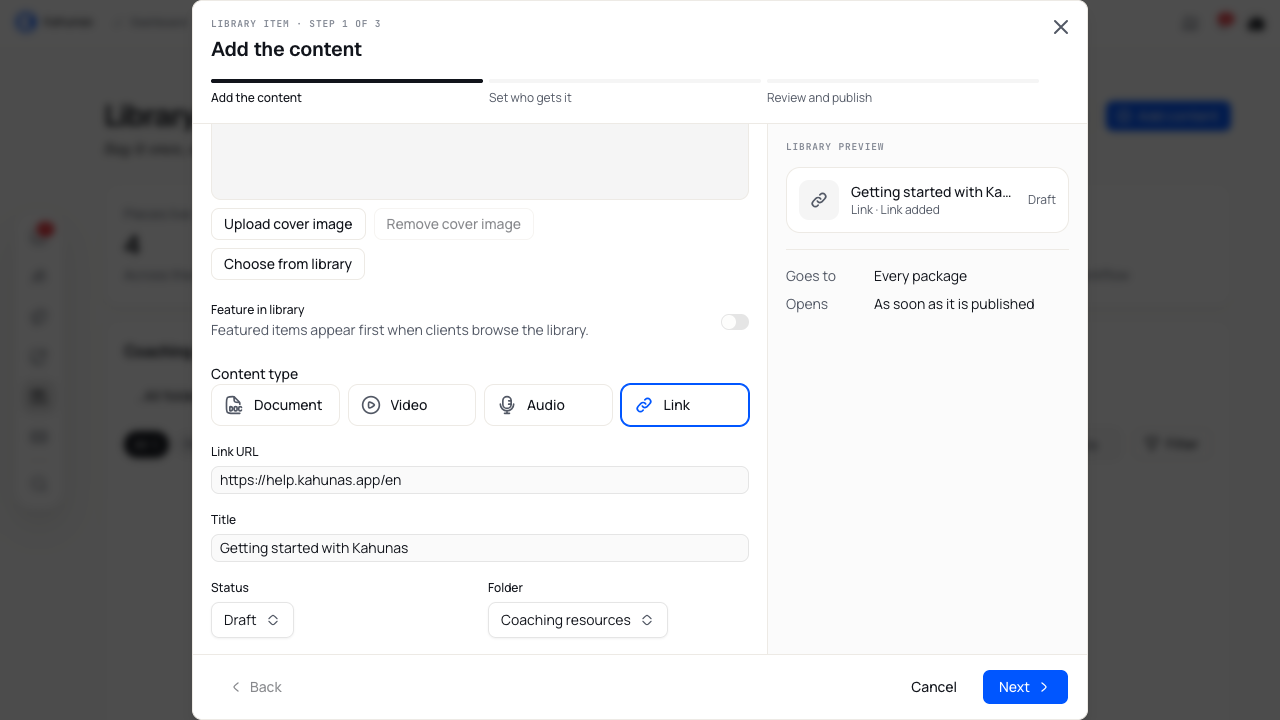Select the Document content type
Image resolution: width=1280 pixels, height=720 pixels.
pyautogui.click(x=275, y=405)
